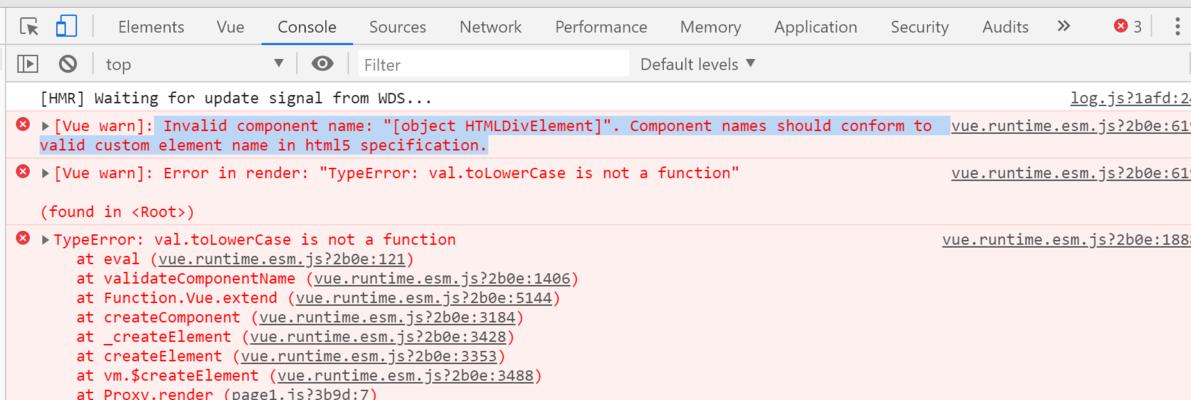Show the console sidebar panel icon
Viewport: 1191px width, 400px height.
[27, 64]
